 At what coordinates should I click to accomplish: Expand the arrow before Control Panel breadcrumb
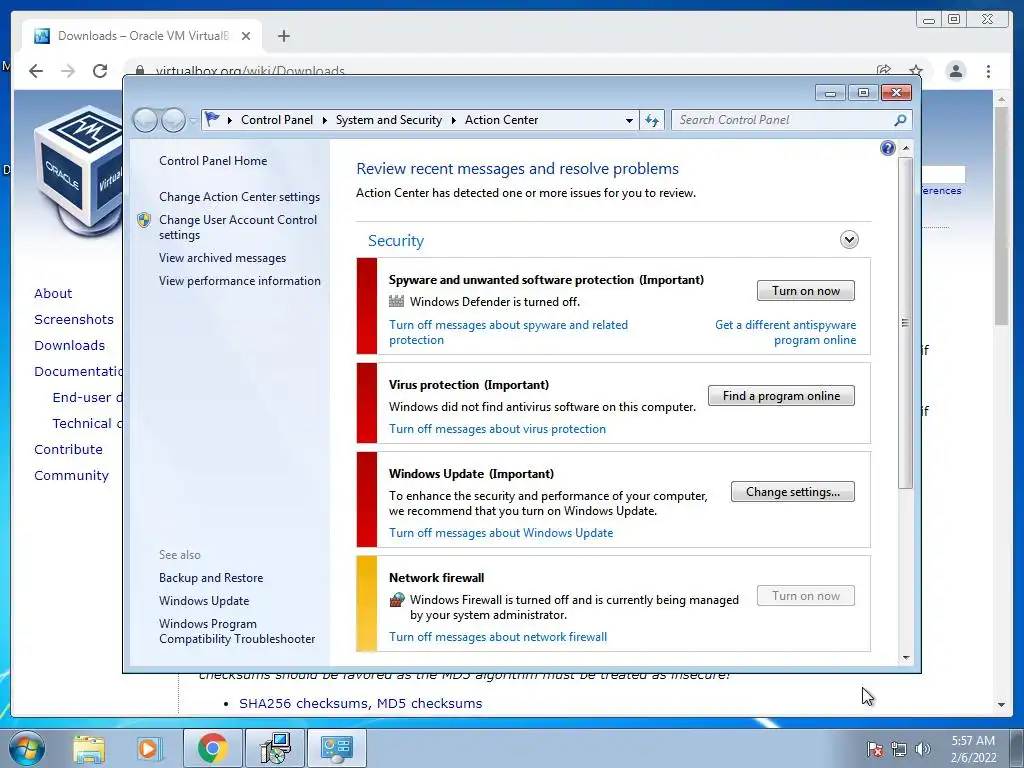tap(229, 120)
